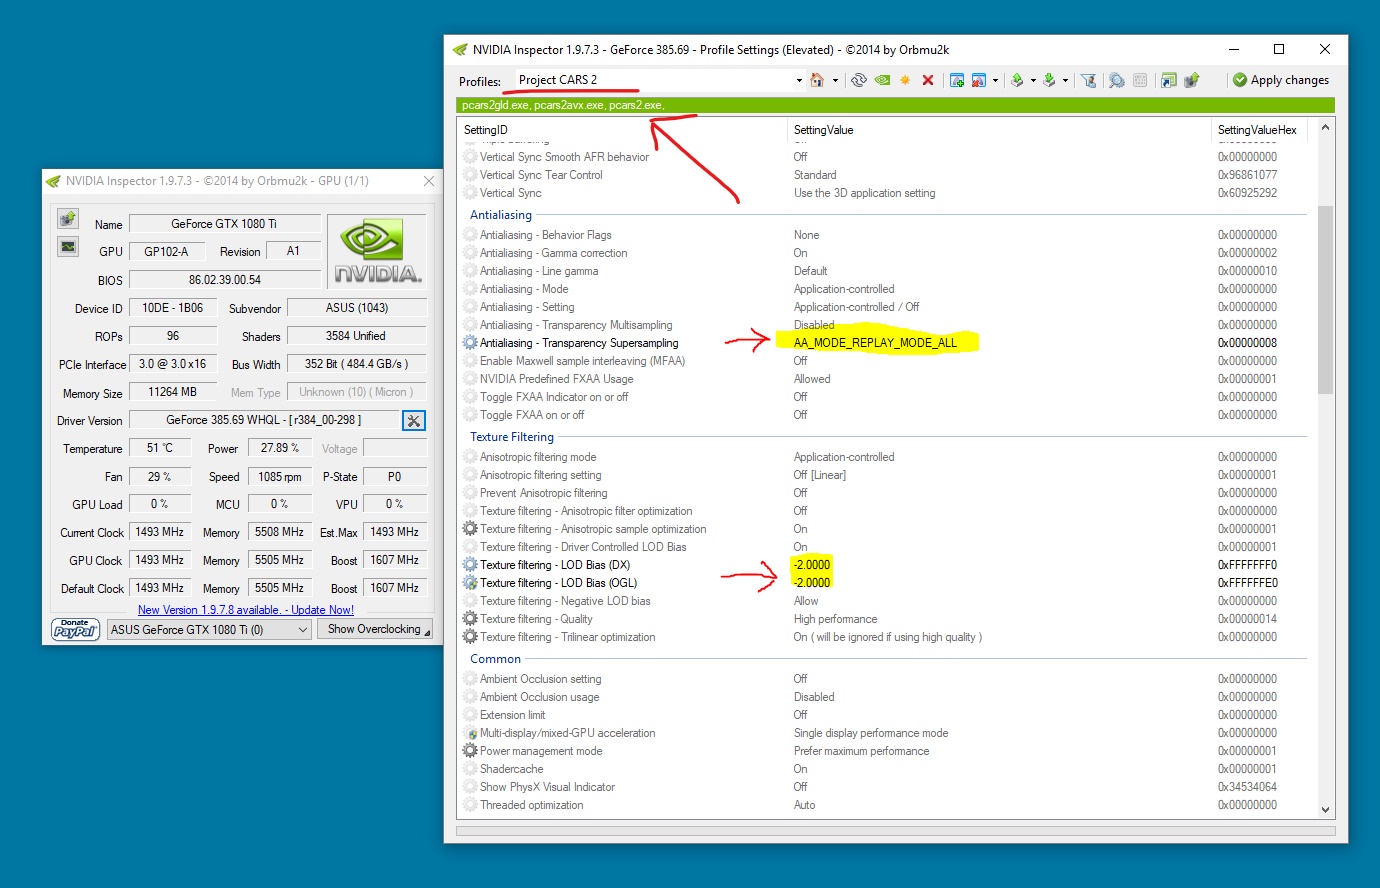Screen dimensions: 1380x888
Task: Select the AA_MODE_REPLAY_MODE_ALL value cell
Action: [x=876, y=343]
